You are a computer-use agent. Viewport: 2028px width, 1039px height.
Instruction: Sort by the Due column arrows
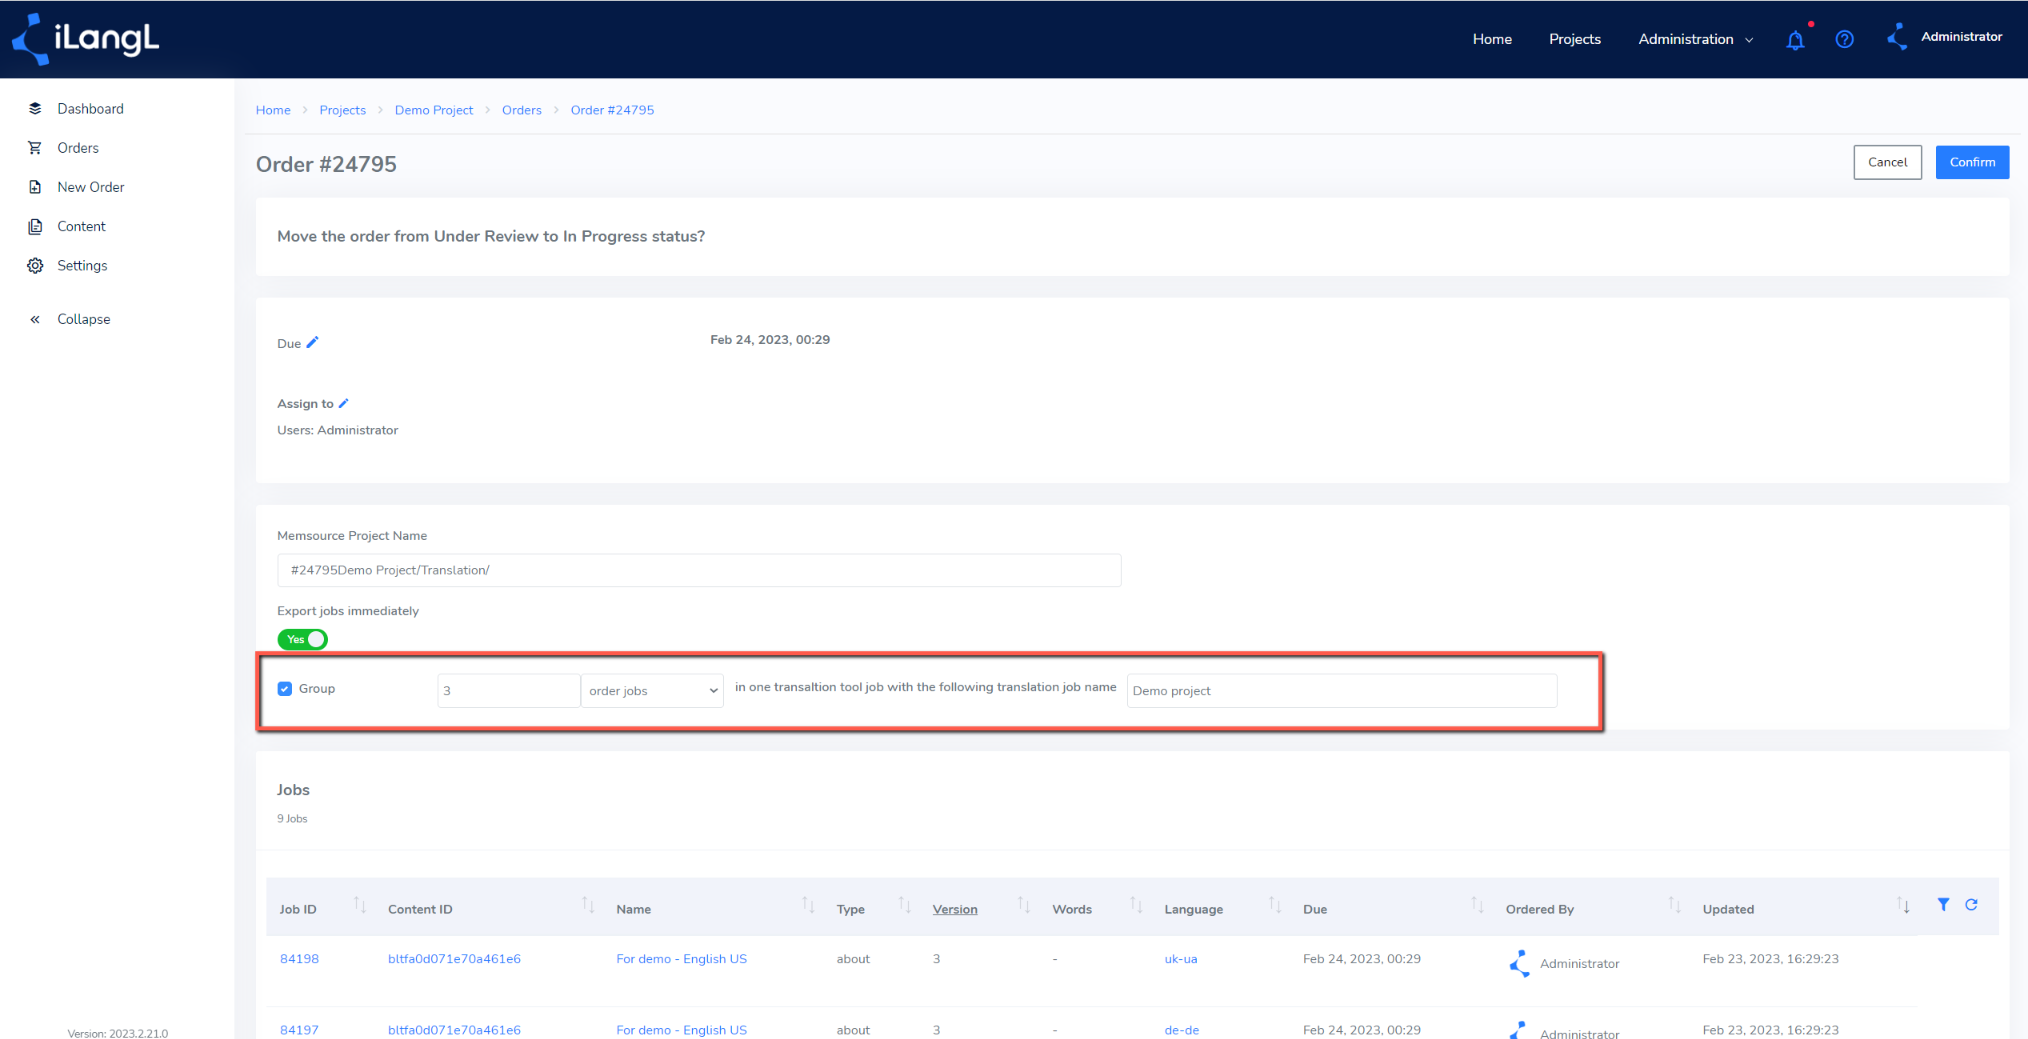tap(1477, 905)
